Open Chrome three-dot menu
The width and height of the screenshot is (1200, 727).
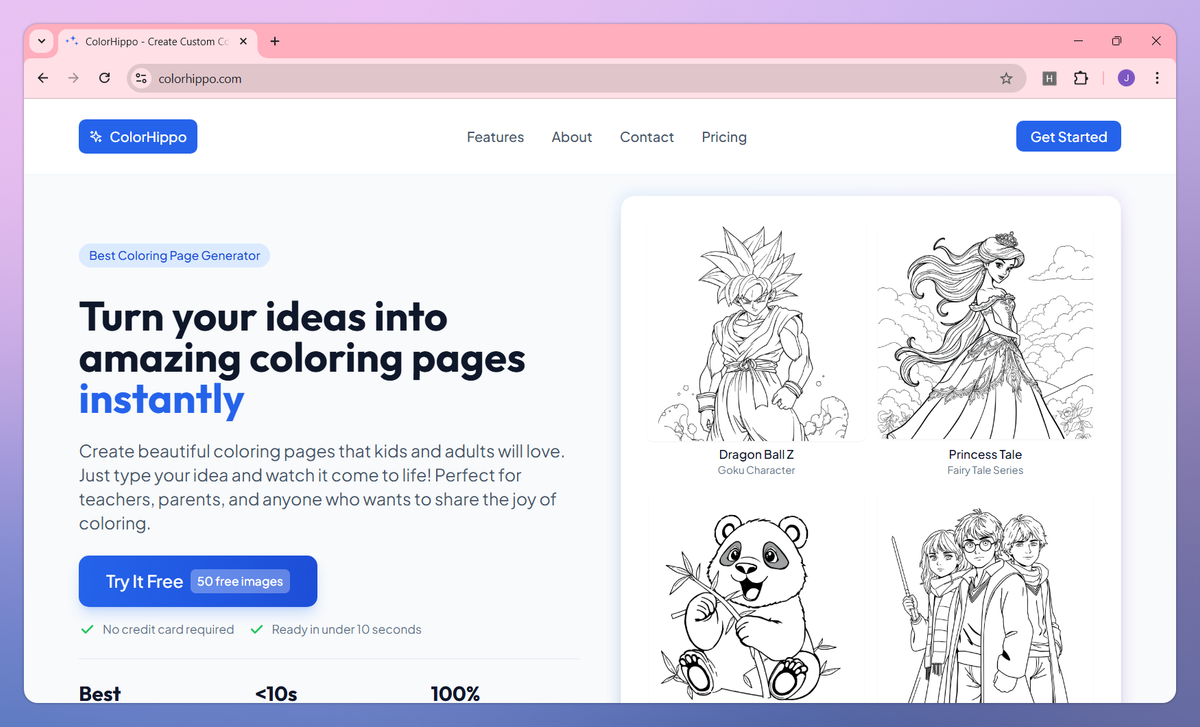tap(1157, 78)
